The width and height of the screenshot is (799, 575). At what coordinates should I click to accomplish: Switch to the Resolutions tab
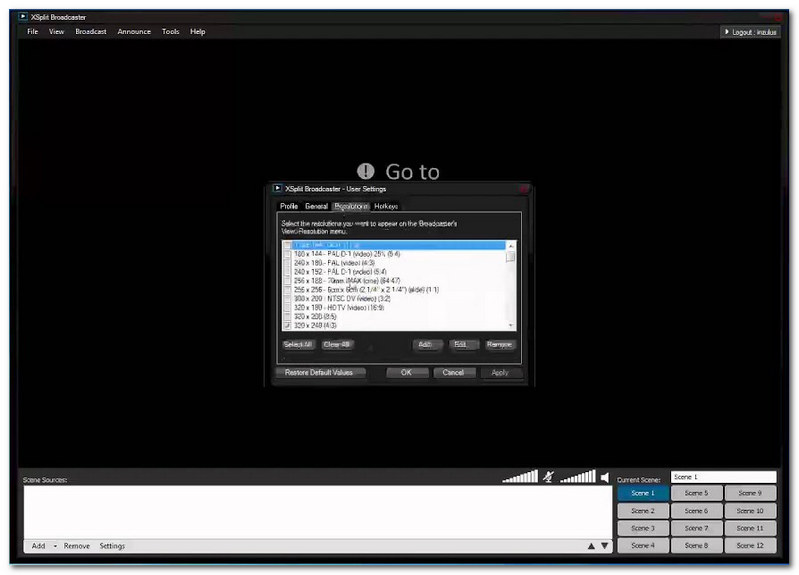351,206
